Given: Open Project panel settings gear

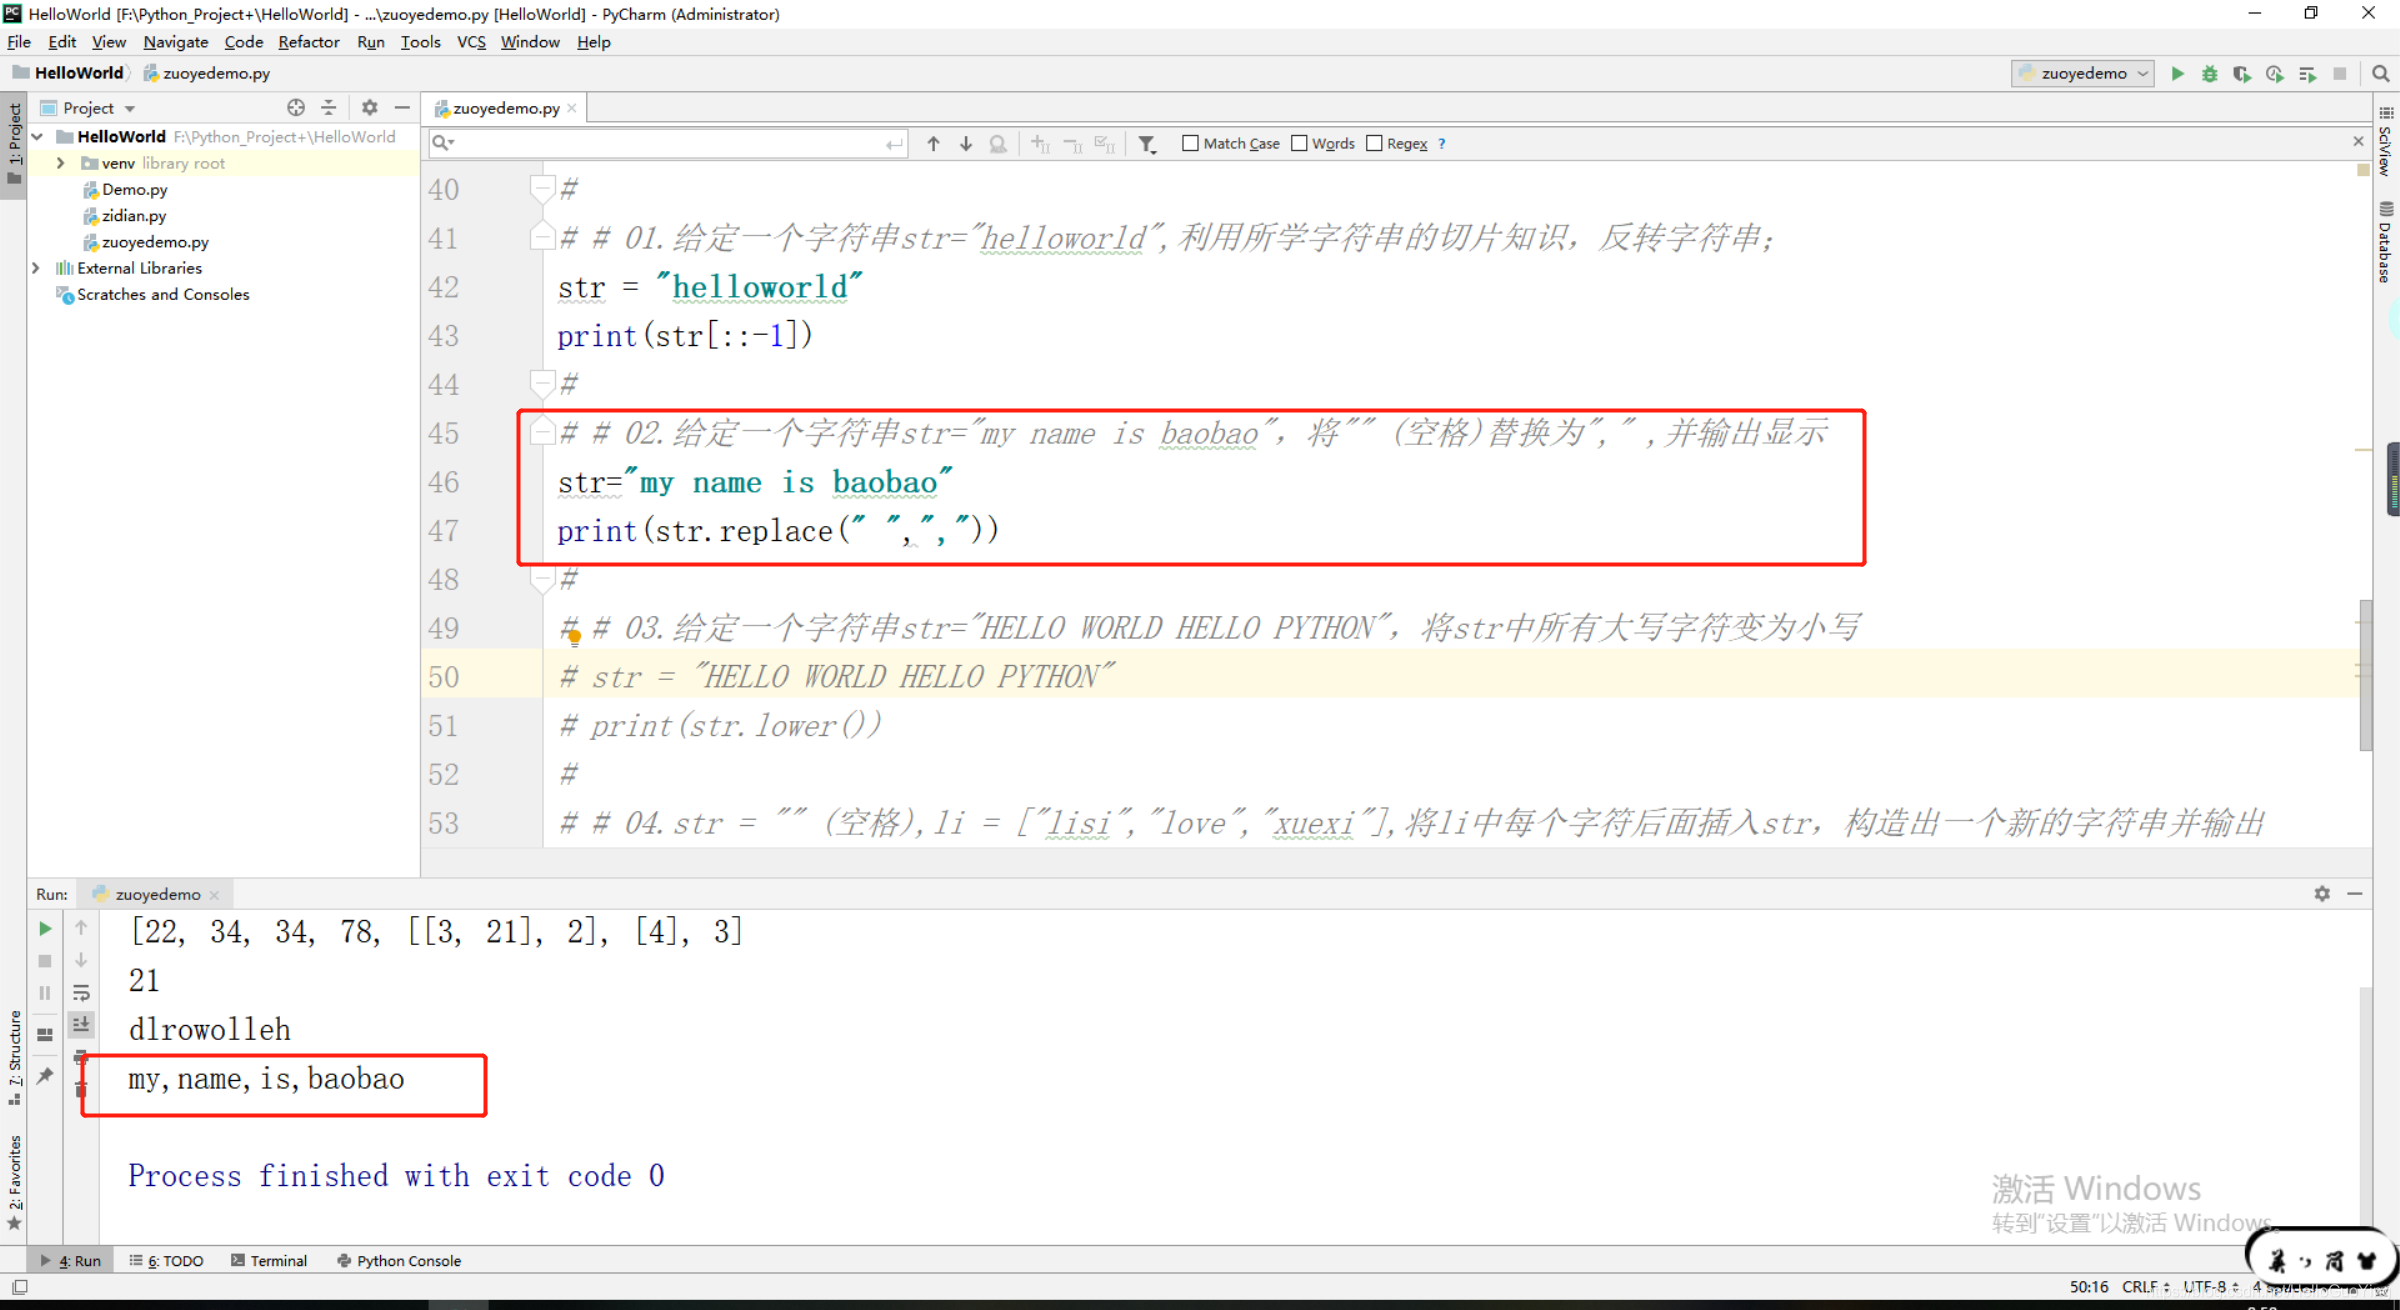Looking at the screenshot, I should (369, 107).
